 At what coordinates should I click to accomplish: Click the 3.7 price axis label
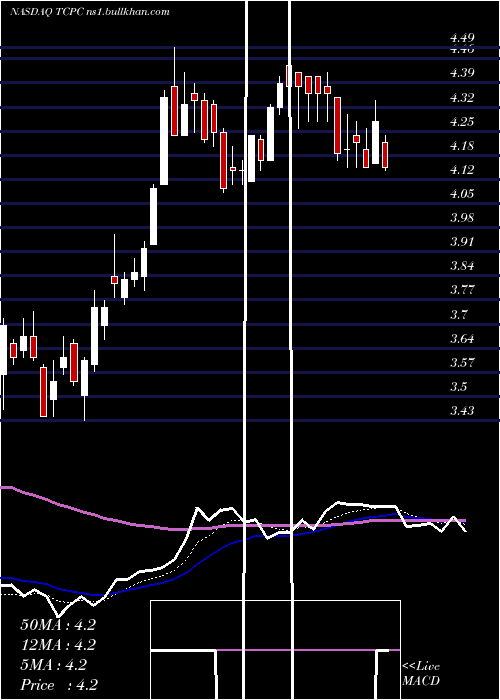(459, 315)
